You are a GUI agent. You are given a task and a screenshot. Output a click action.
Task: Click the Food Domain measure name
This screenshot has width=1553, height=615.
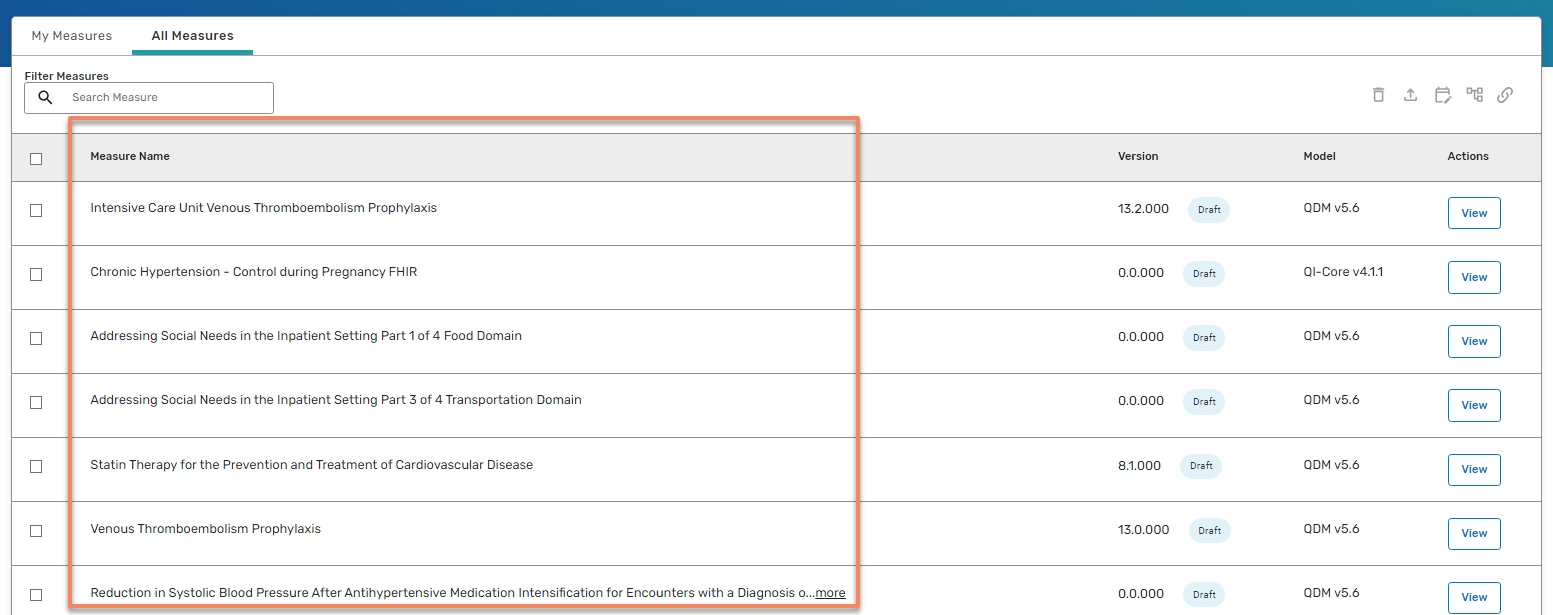(x=306, y=336)
